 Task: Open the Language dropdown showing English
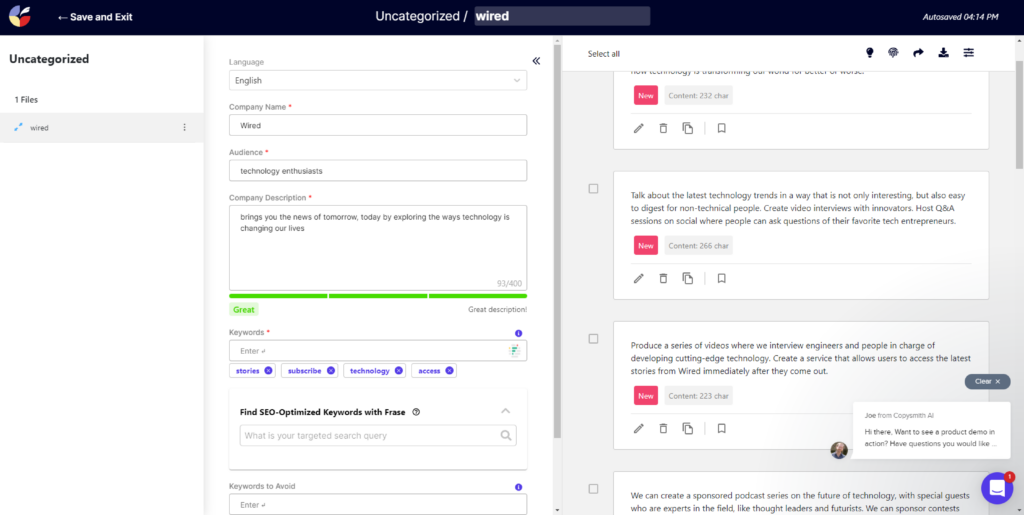tap(377, 80)
